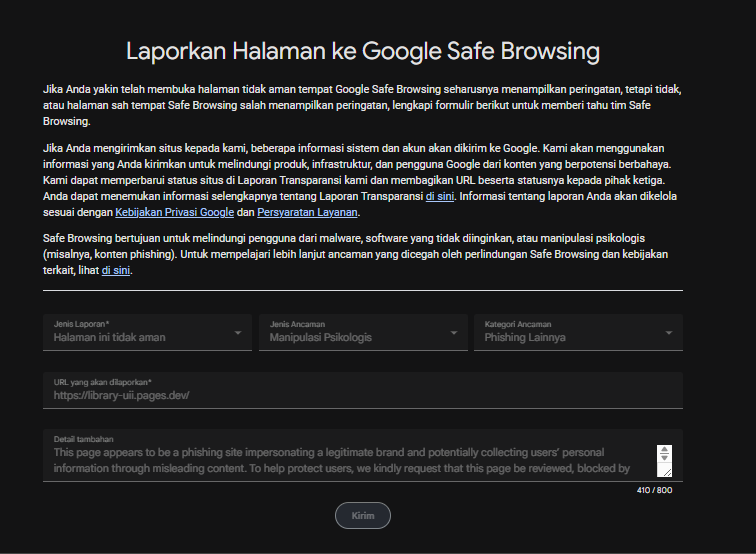The width and height of the screenshot is (756, 554).
Task: Submit the report with Kirim button
Action: tap(363, 515)
